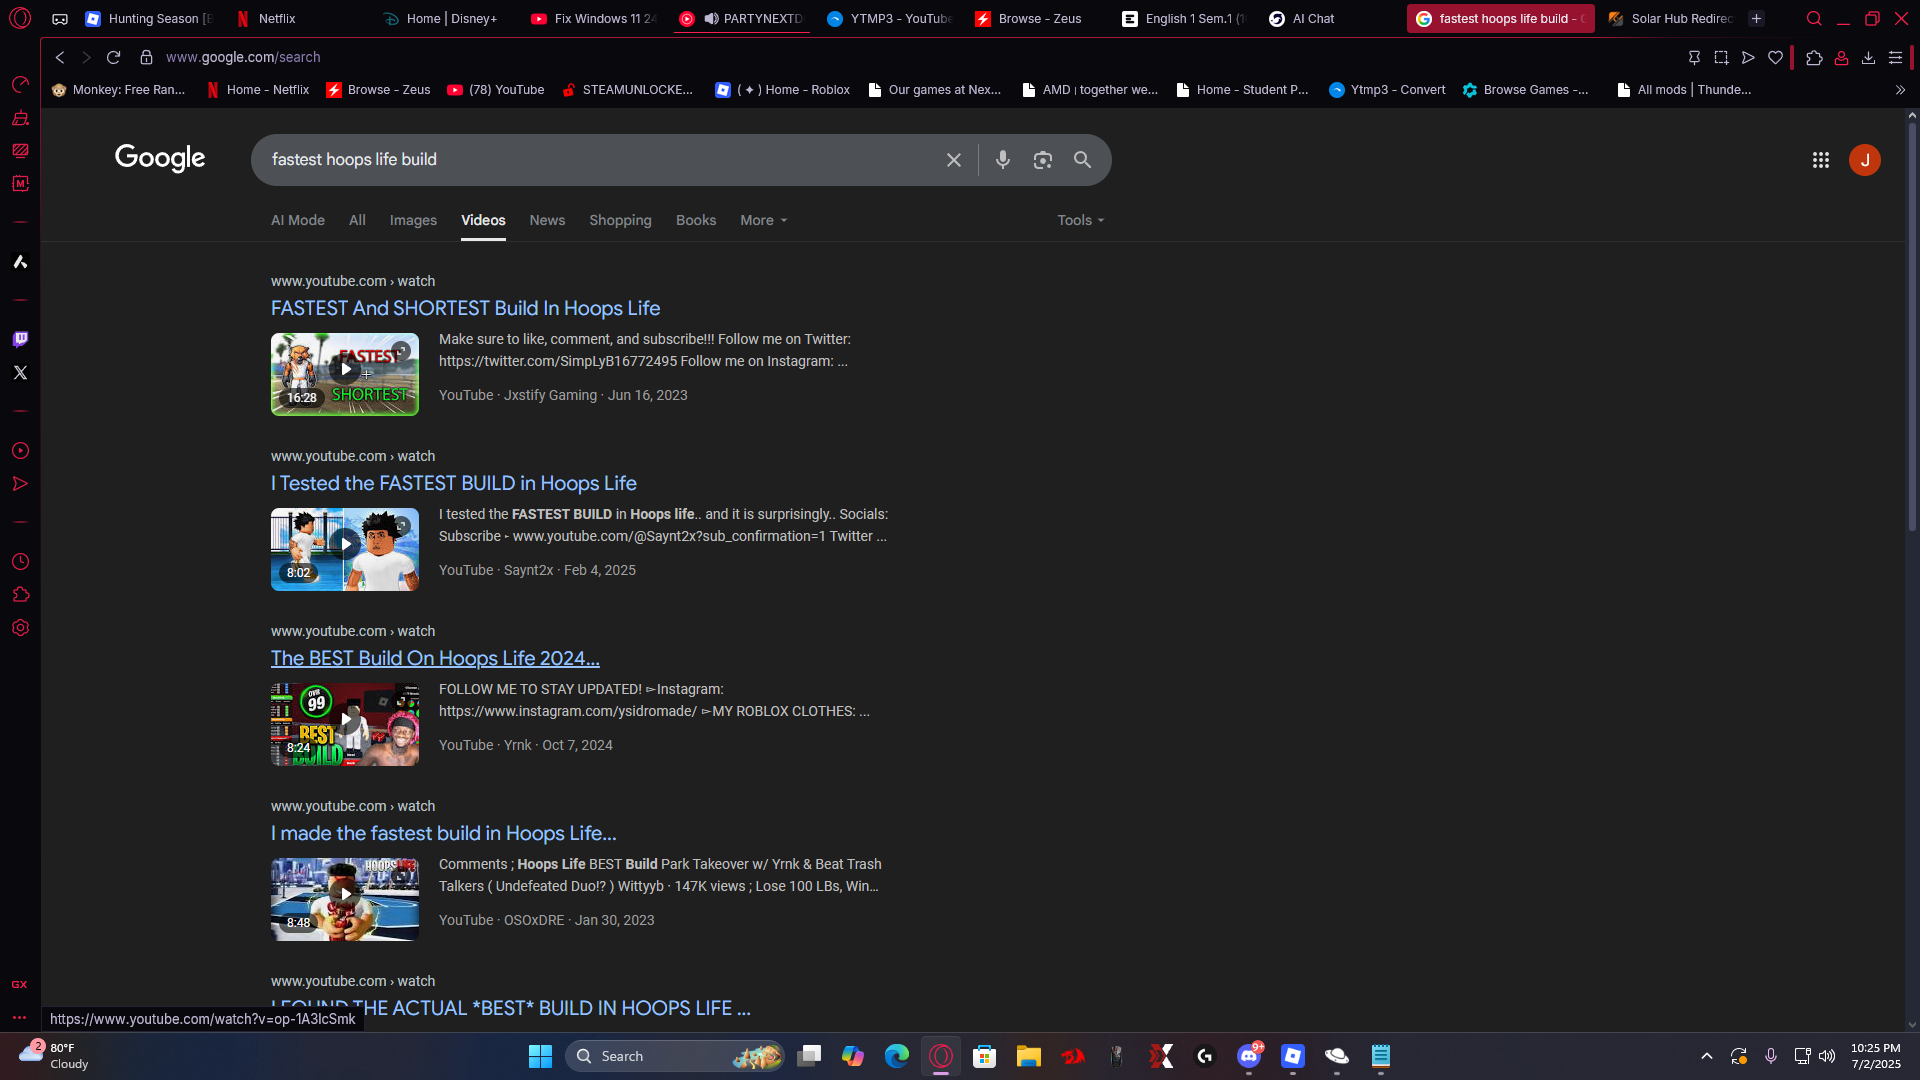
Task: Open the toolbar extensions cube icon
Action: click(x=1814, y=58)
